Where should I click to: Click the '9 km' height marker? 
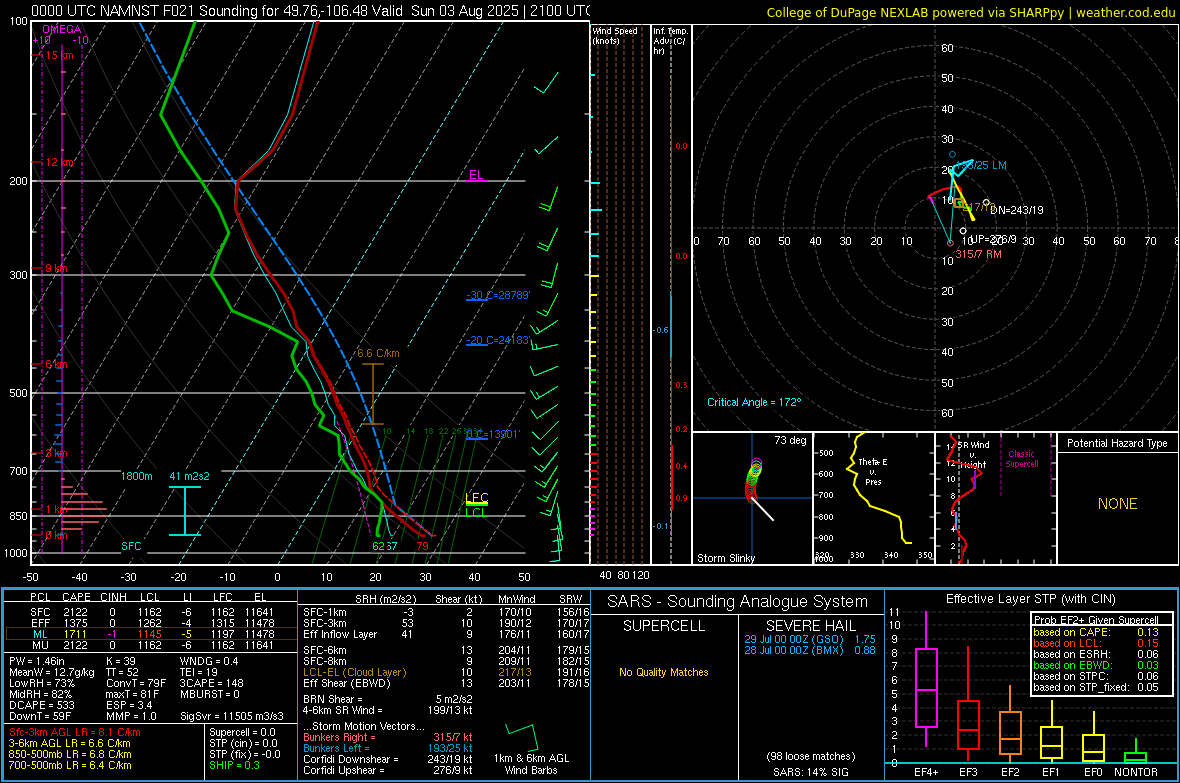coord(56,269)
